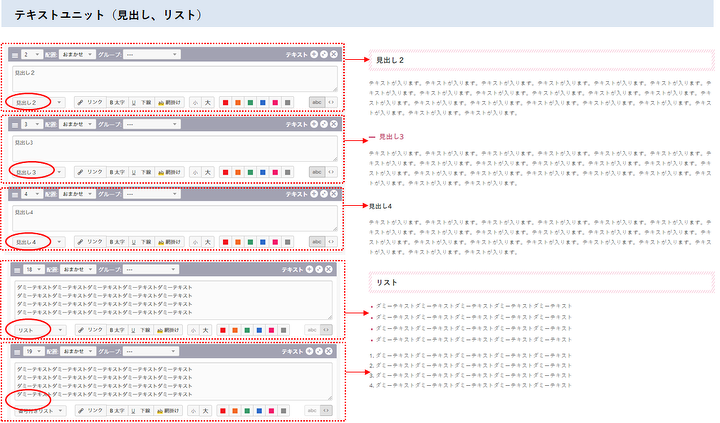Toggle the <> source mode in the 見出し3 unit
Image resolution: width=720 pixels, height=423 pixels.
click(332, 172)
